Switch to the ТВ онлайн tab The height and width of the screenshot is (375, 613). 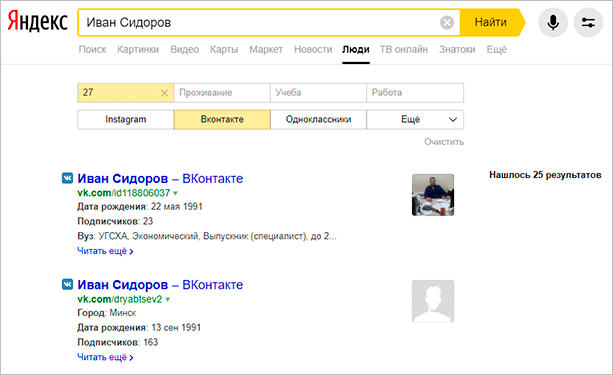click(x=404, y=50)
